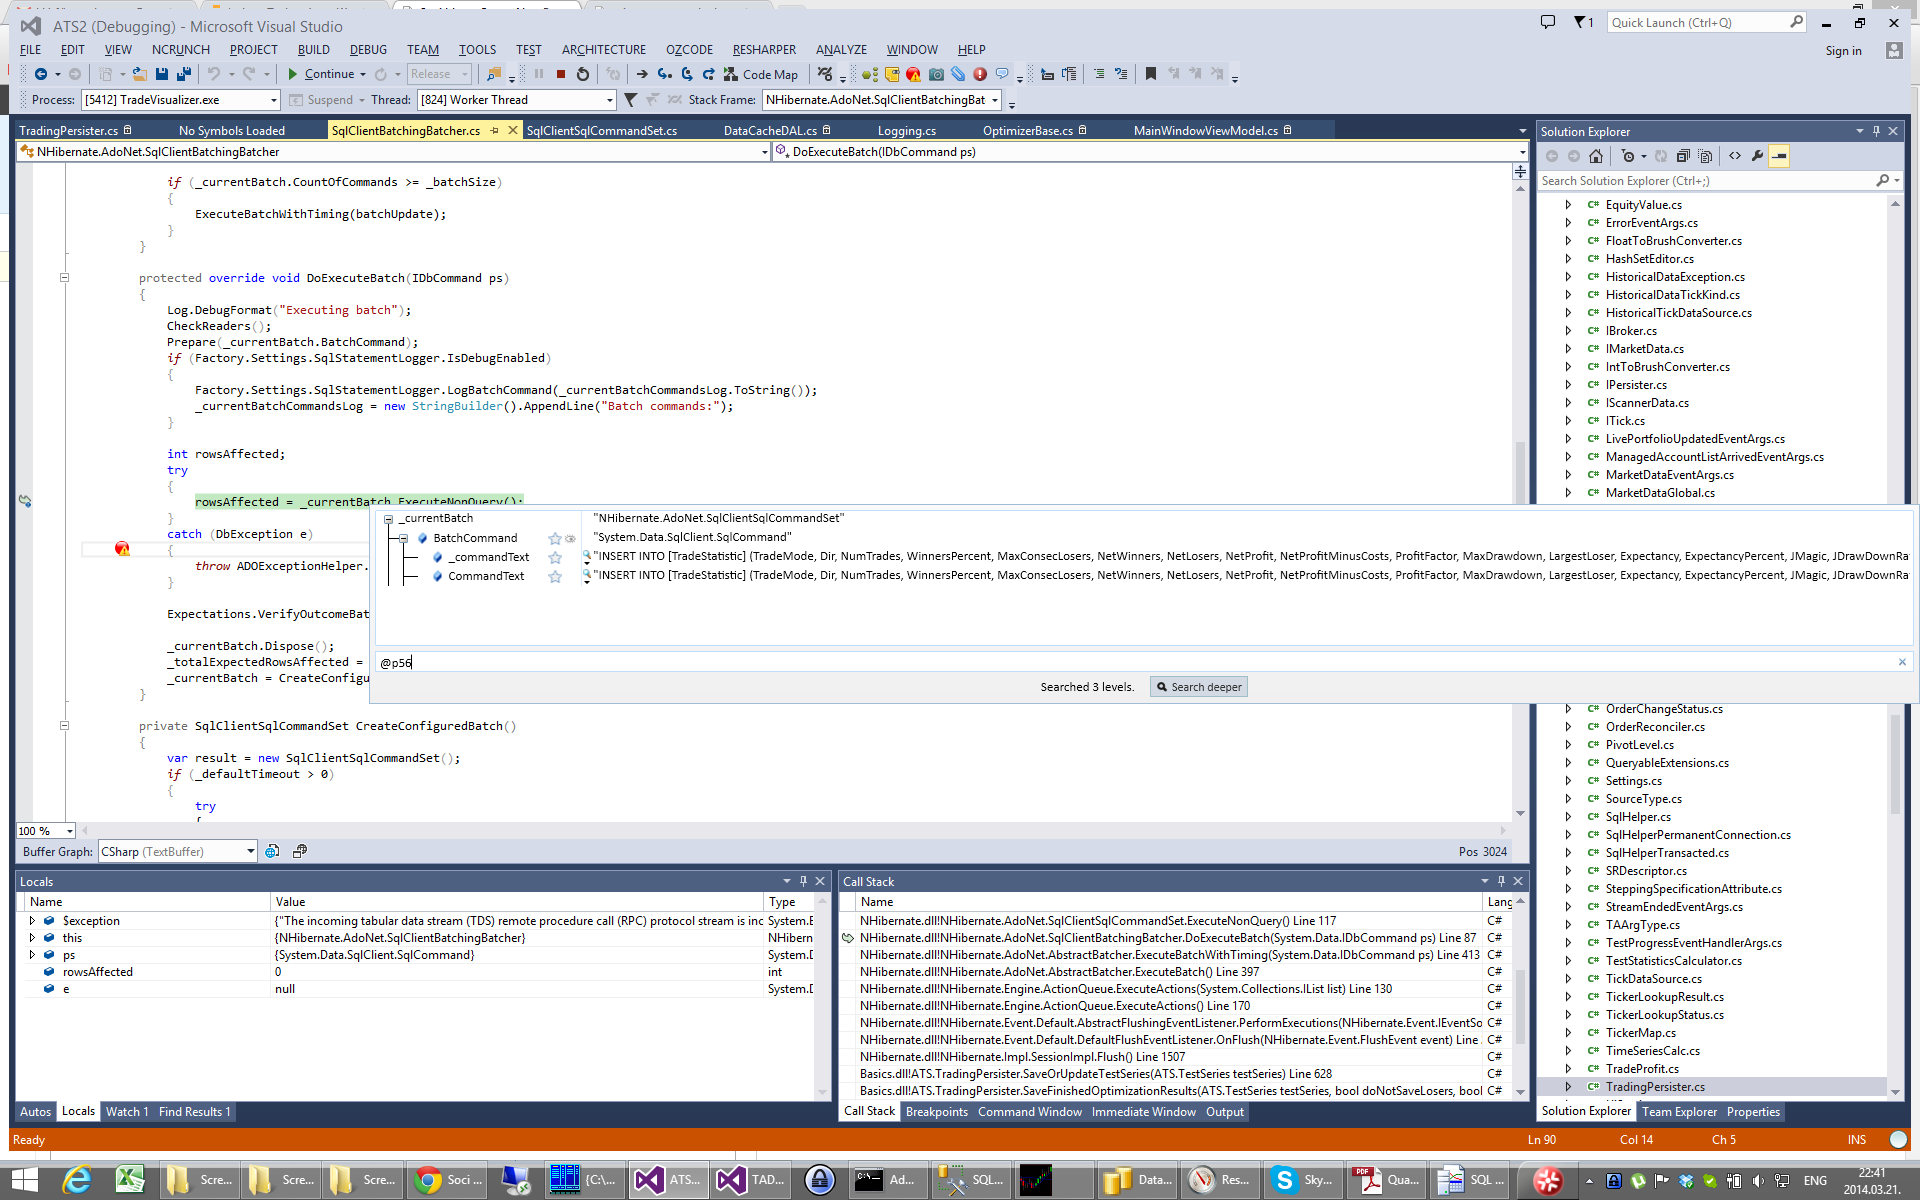The image size is (1920, 1200).
Task: Click the Save All icon
Action: (x=183, y=74)
